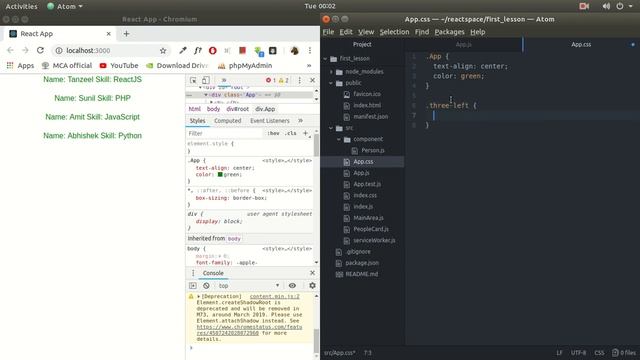The width and height of the screenshot is (640, 360).
Task: Open the dark square extension icon
Action: click(273, 50)
